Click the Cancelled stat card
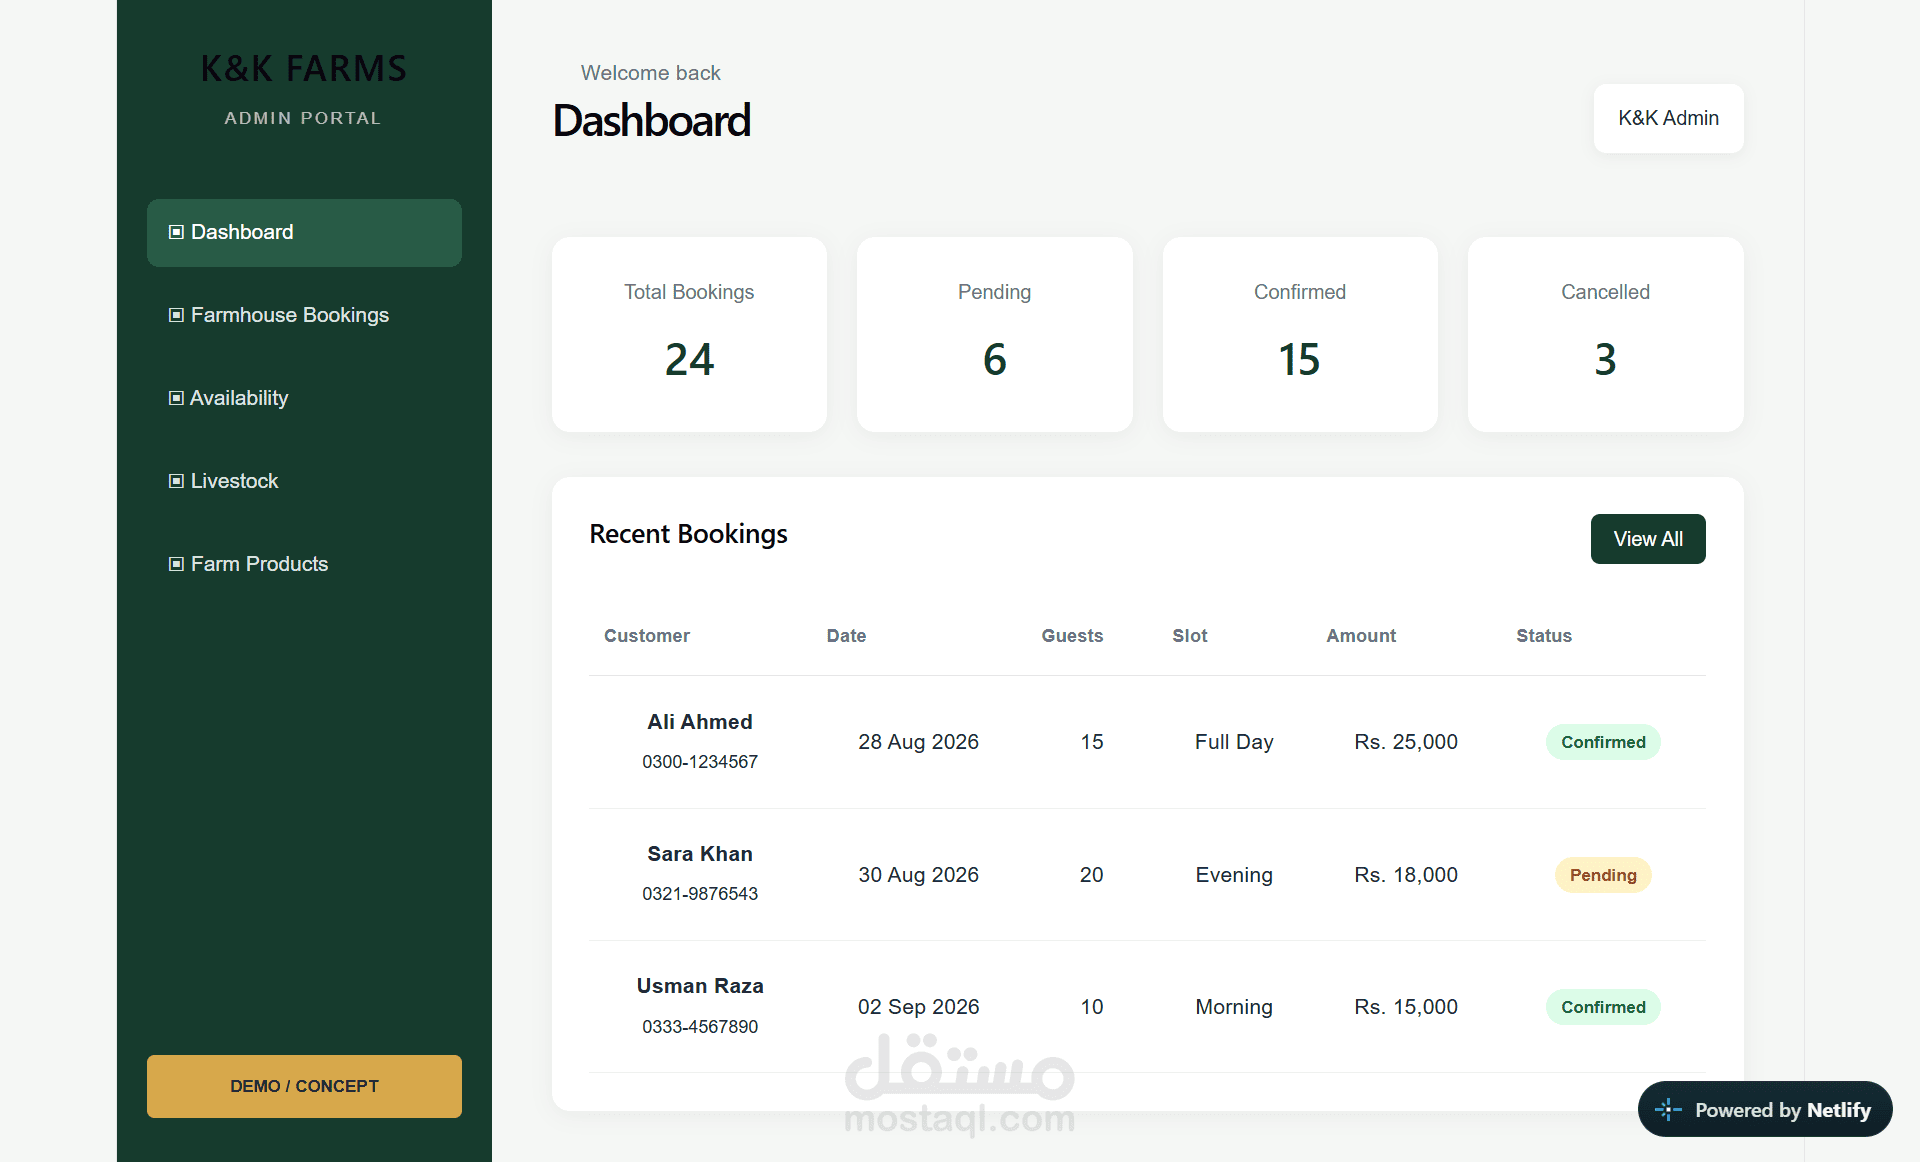 1605,334
